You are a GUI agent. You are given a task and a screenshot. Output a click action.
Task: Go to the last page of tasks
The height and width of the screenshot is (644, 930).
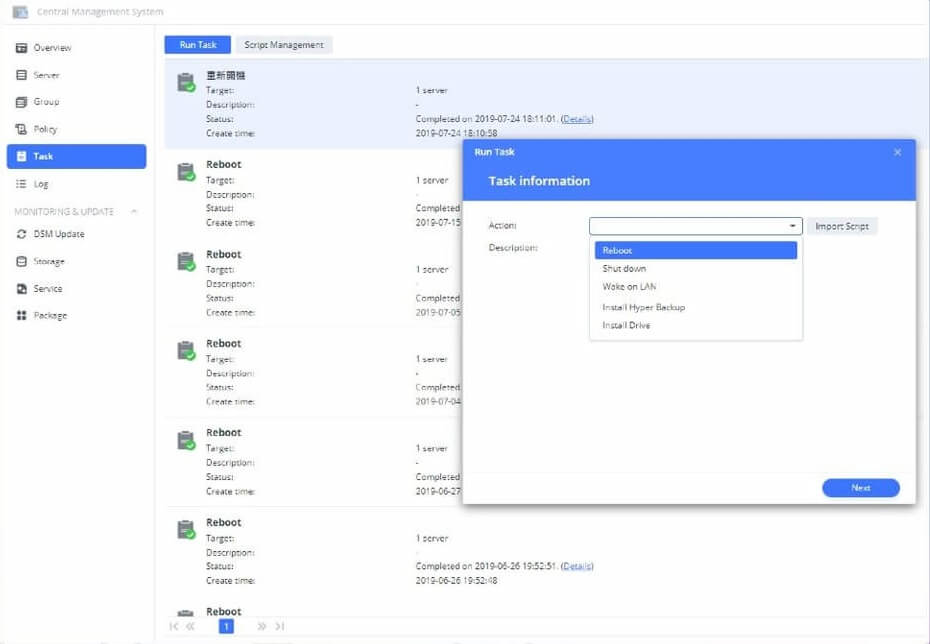pos(280,626)
